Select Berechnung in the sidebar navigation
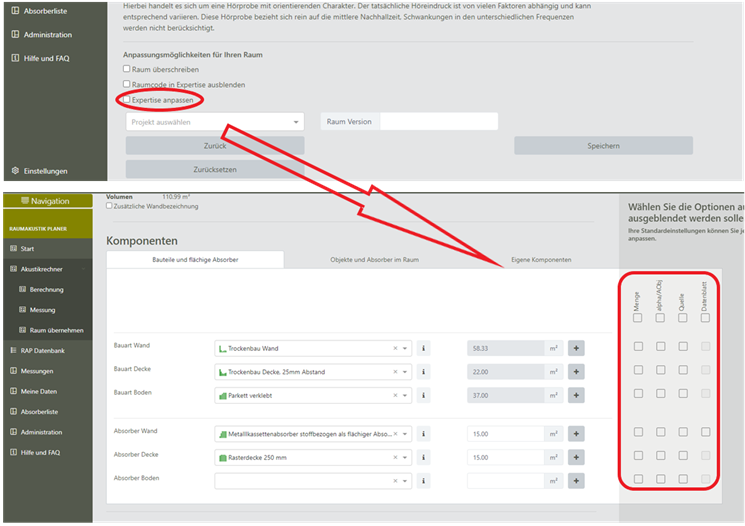The width and height of the screenshot is (745, 526). tap(46, 289)
